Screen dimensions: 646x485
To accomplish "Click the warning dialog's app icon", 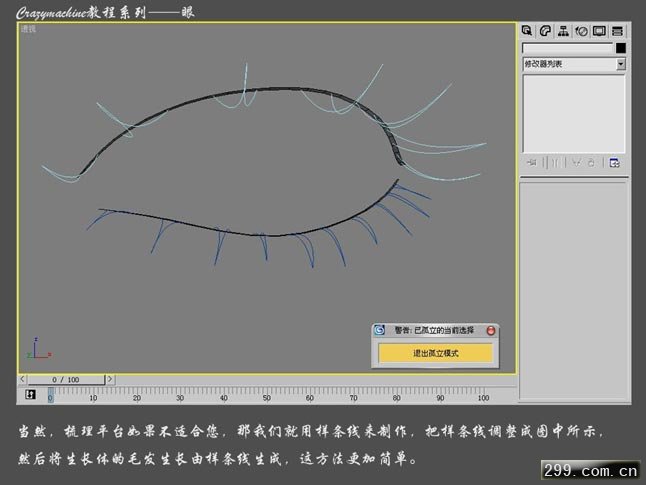I will tap(379, 330).
